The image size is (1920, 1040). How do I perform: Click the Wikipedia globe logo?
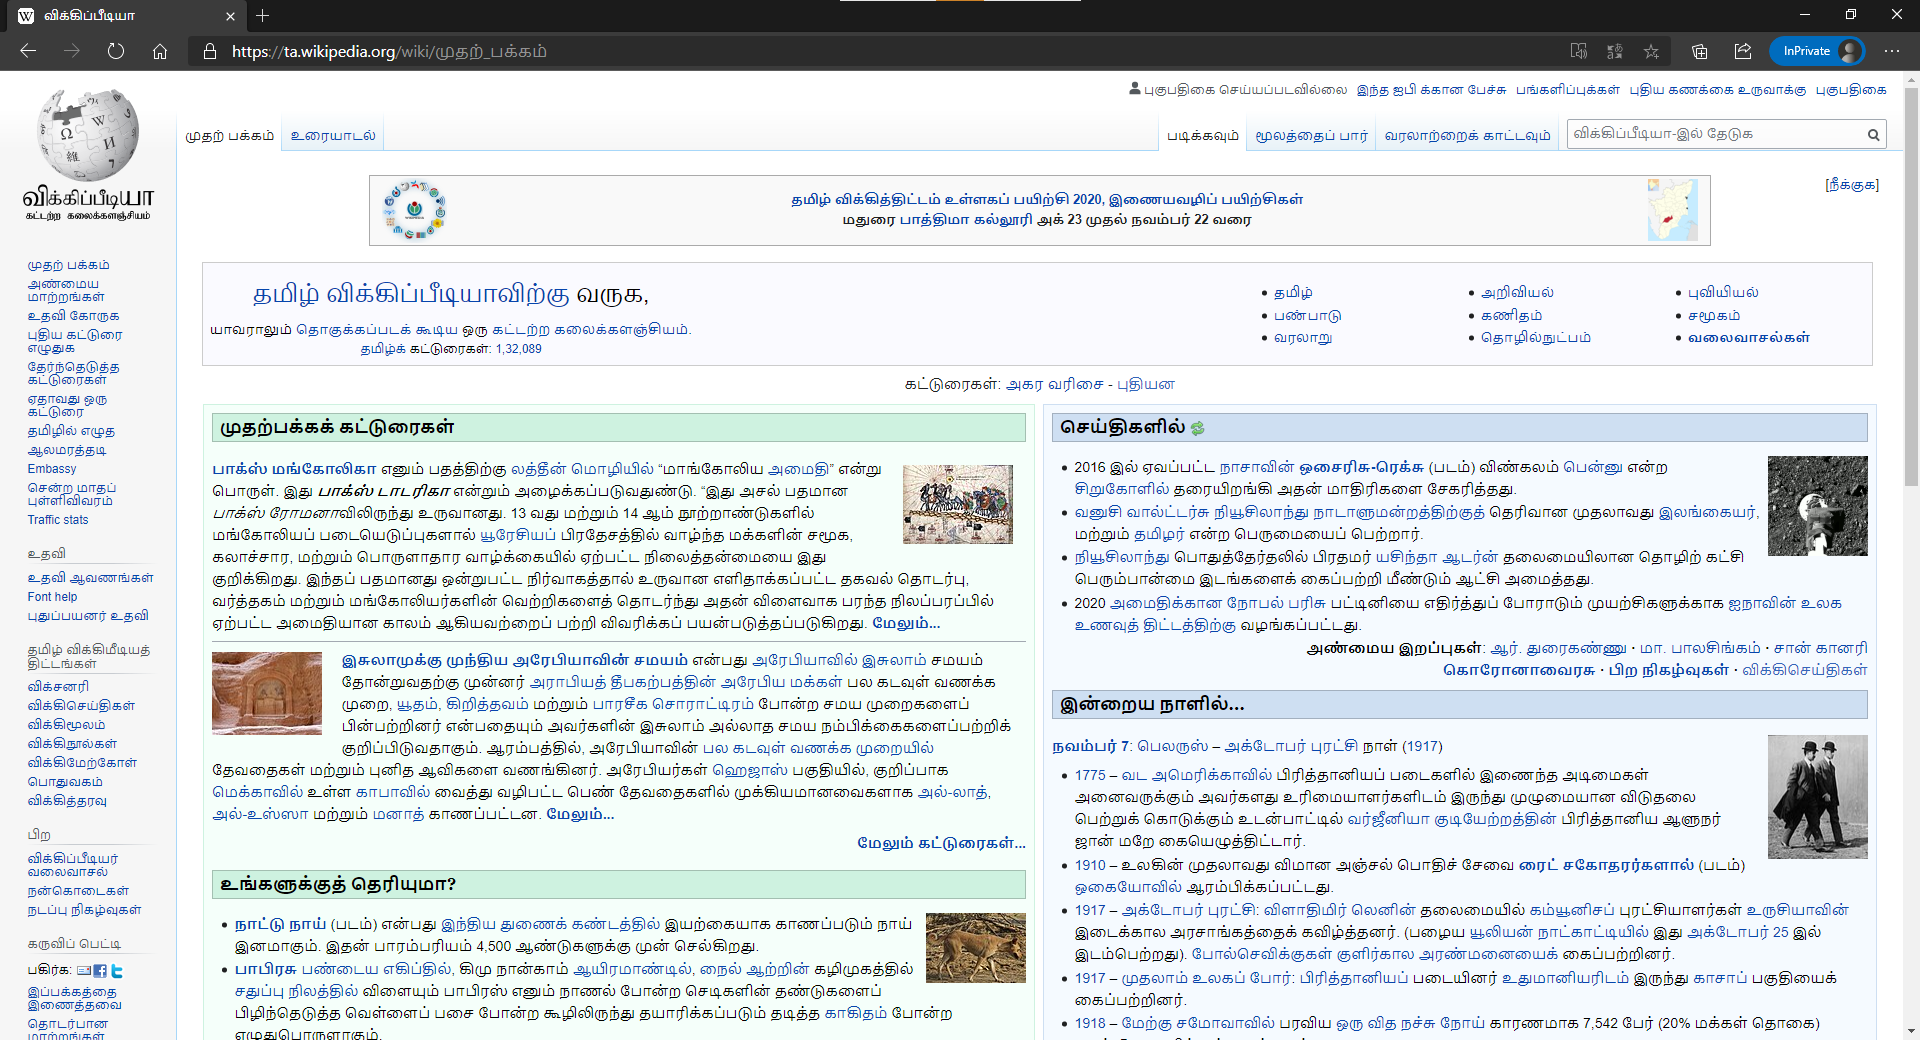point(88,135)
